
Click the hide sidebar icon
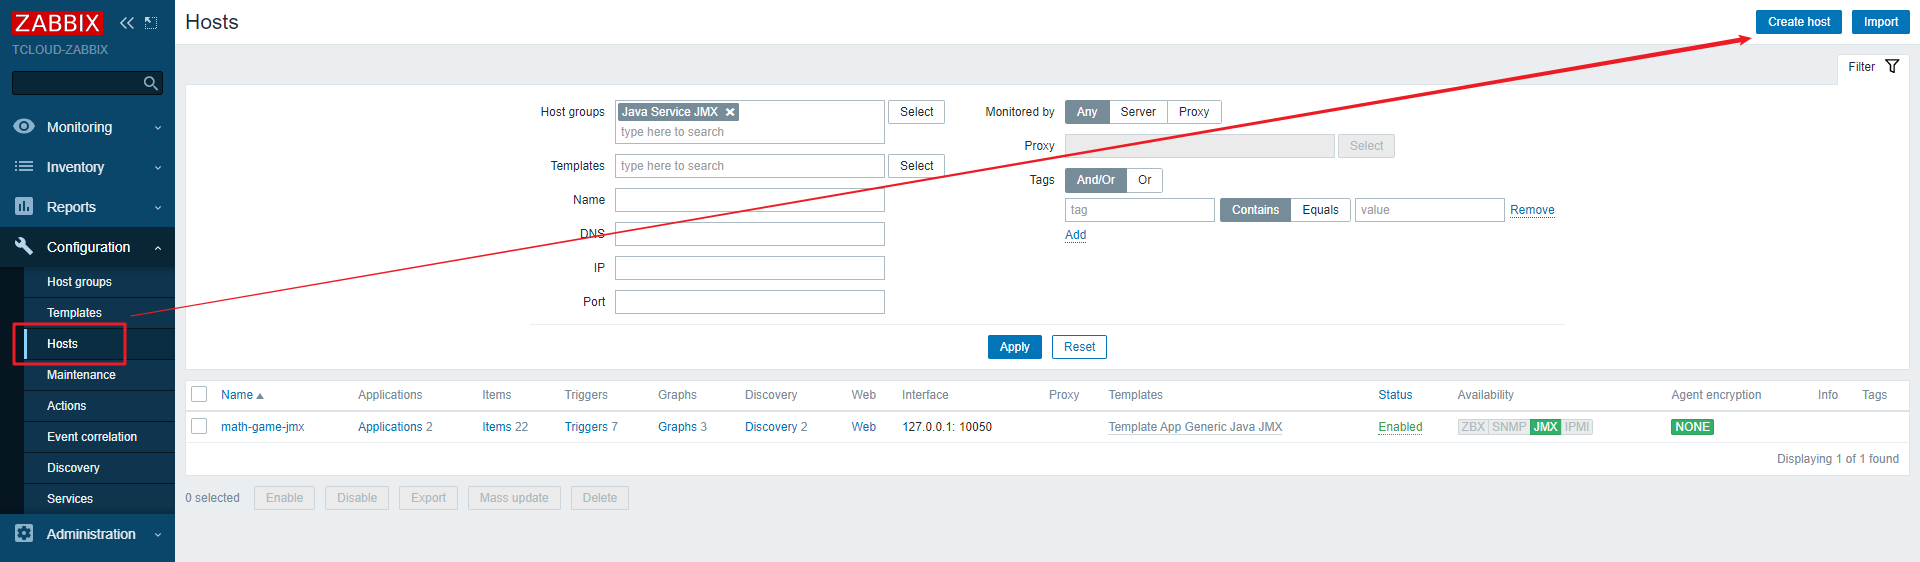[151, 23]
